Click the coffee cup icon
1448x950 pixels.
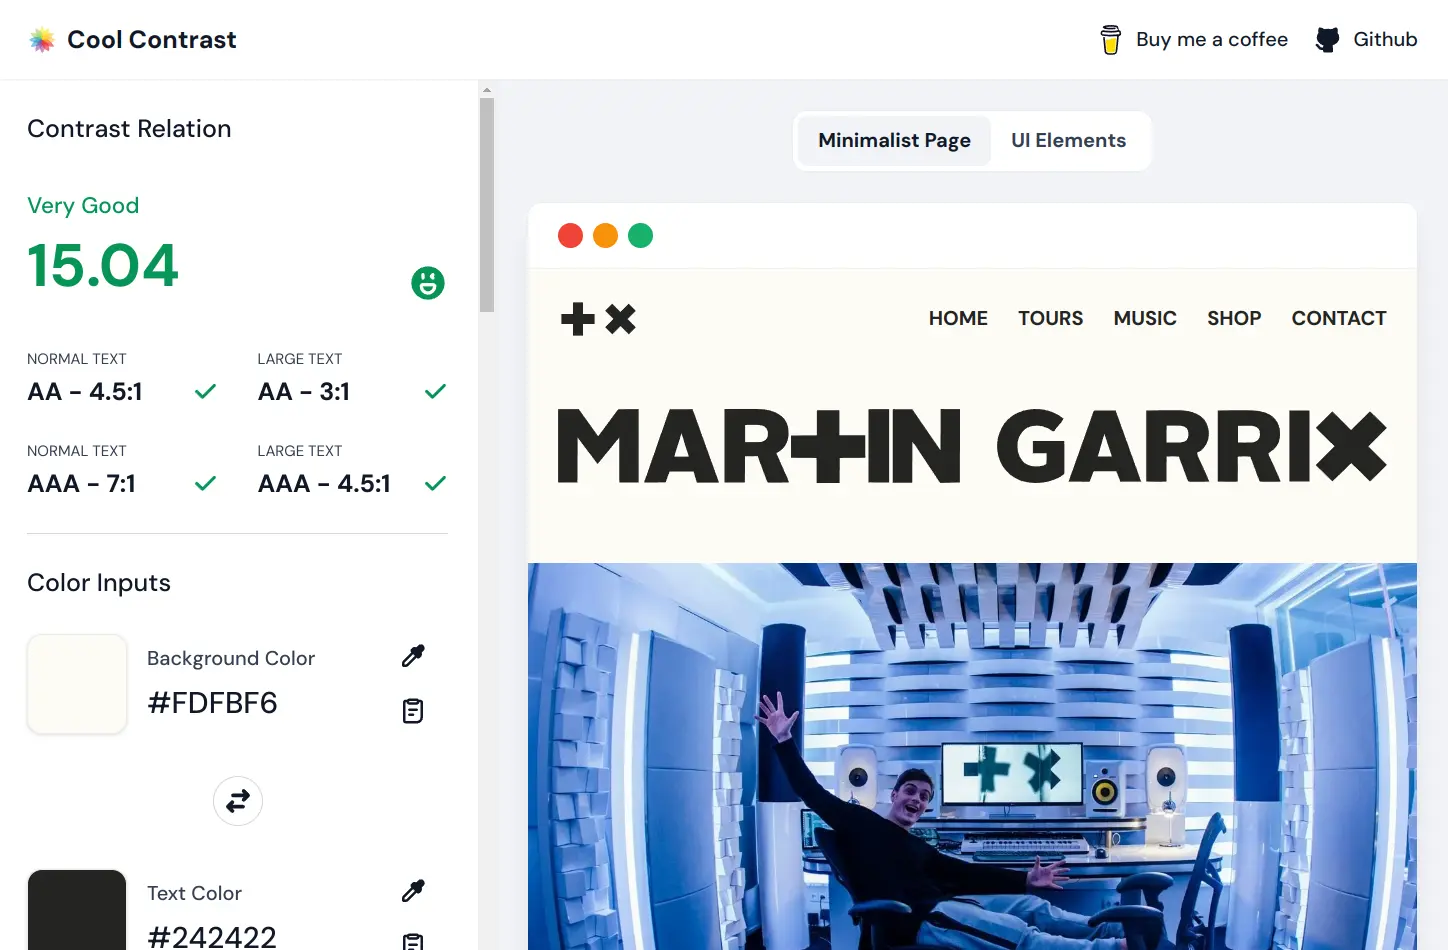pyautogui.click(x=1110, y=40)
